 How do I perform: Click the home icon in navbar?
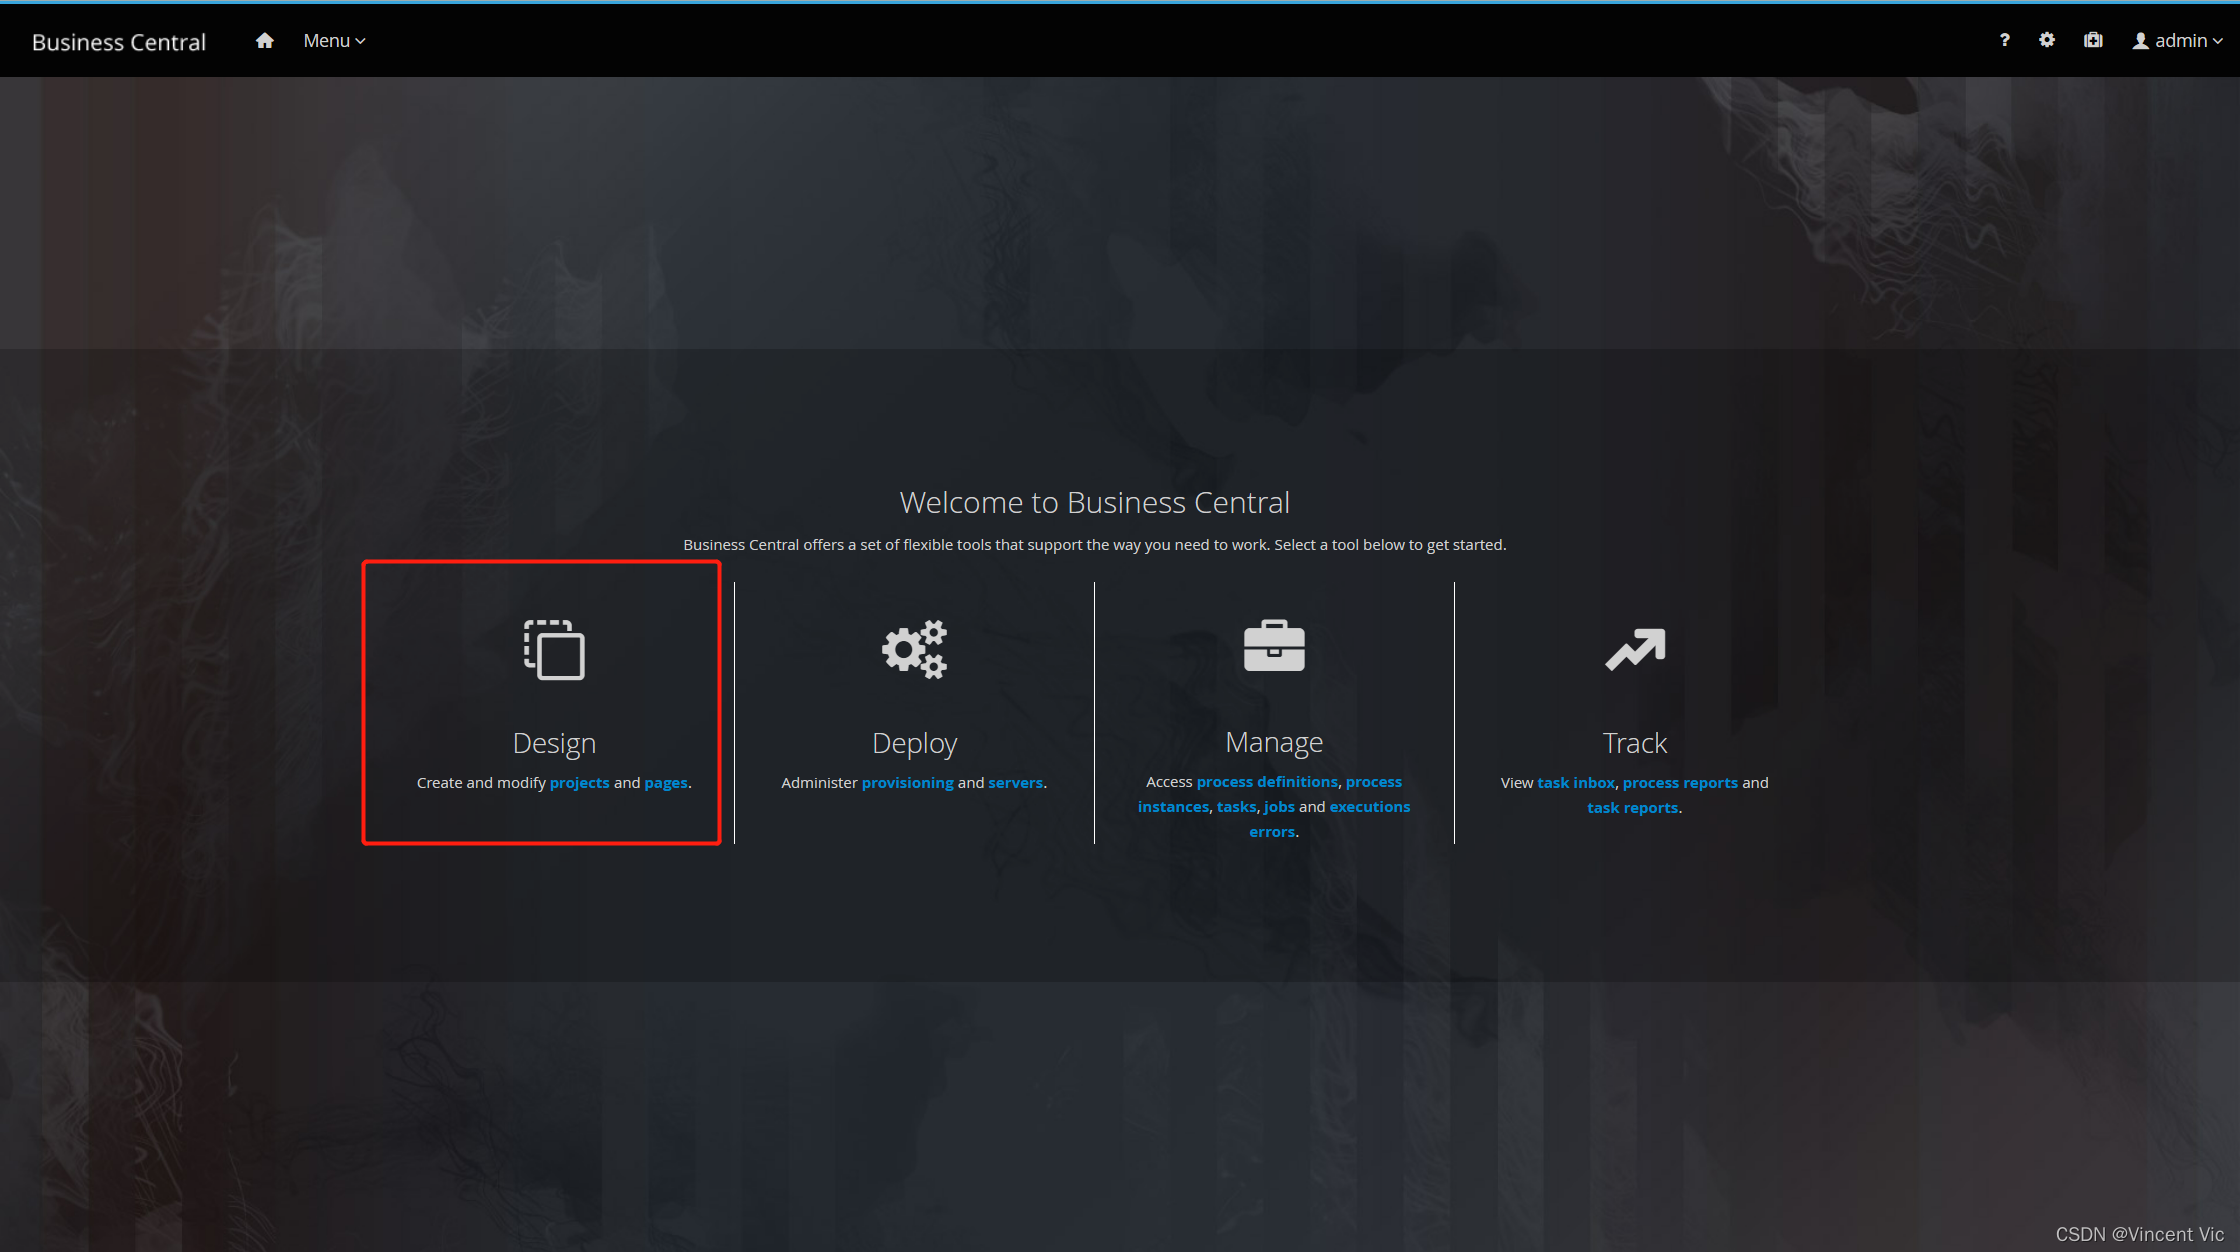(264, 41)
